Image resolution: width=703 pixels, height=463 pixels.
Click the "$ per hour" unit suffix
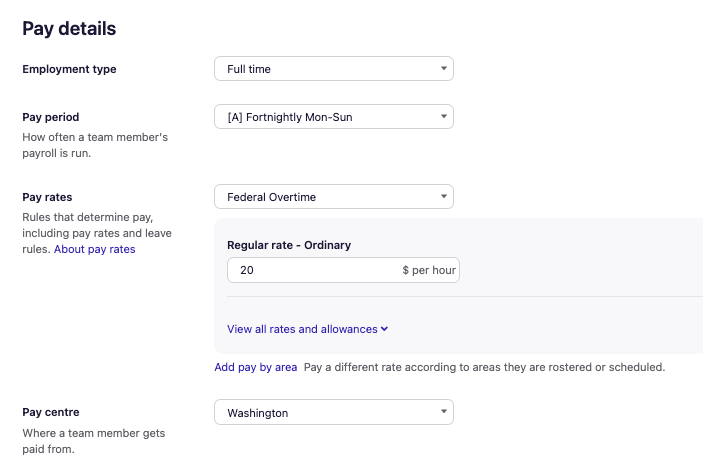[x=428, y=270]
